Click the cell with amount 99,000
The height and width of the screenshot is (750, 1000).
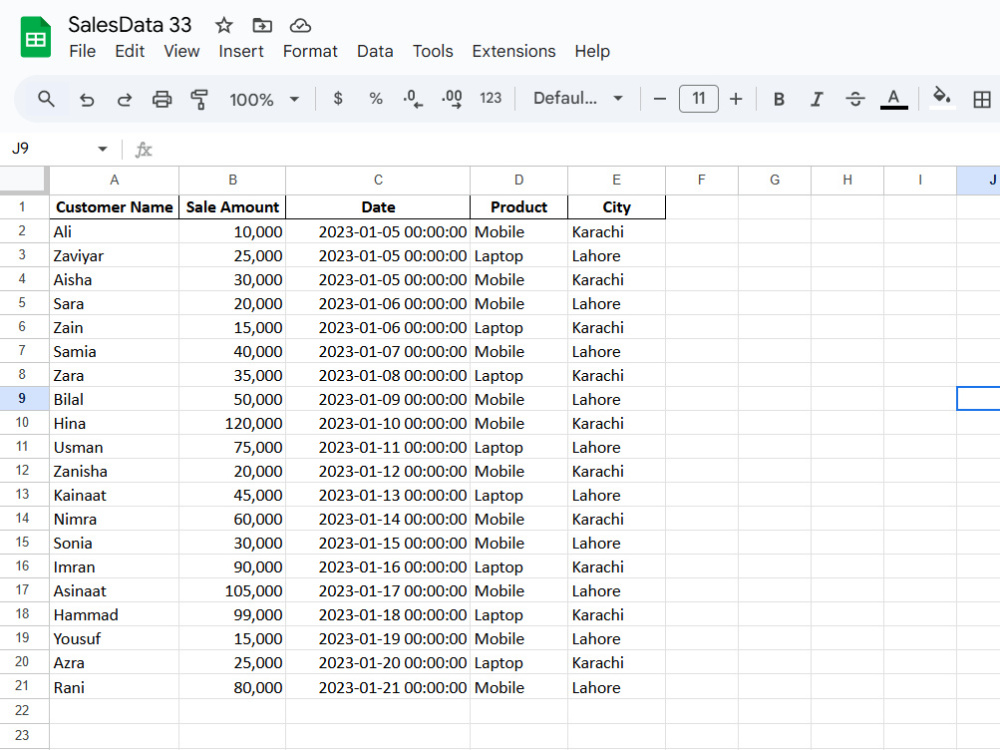tap(232, 615)
